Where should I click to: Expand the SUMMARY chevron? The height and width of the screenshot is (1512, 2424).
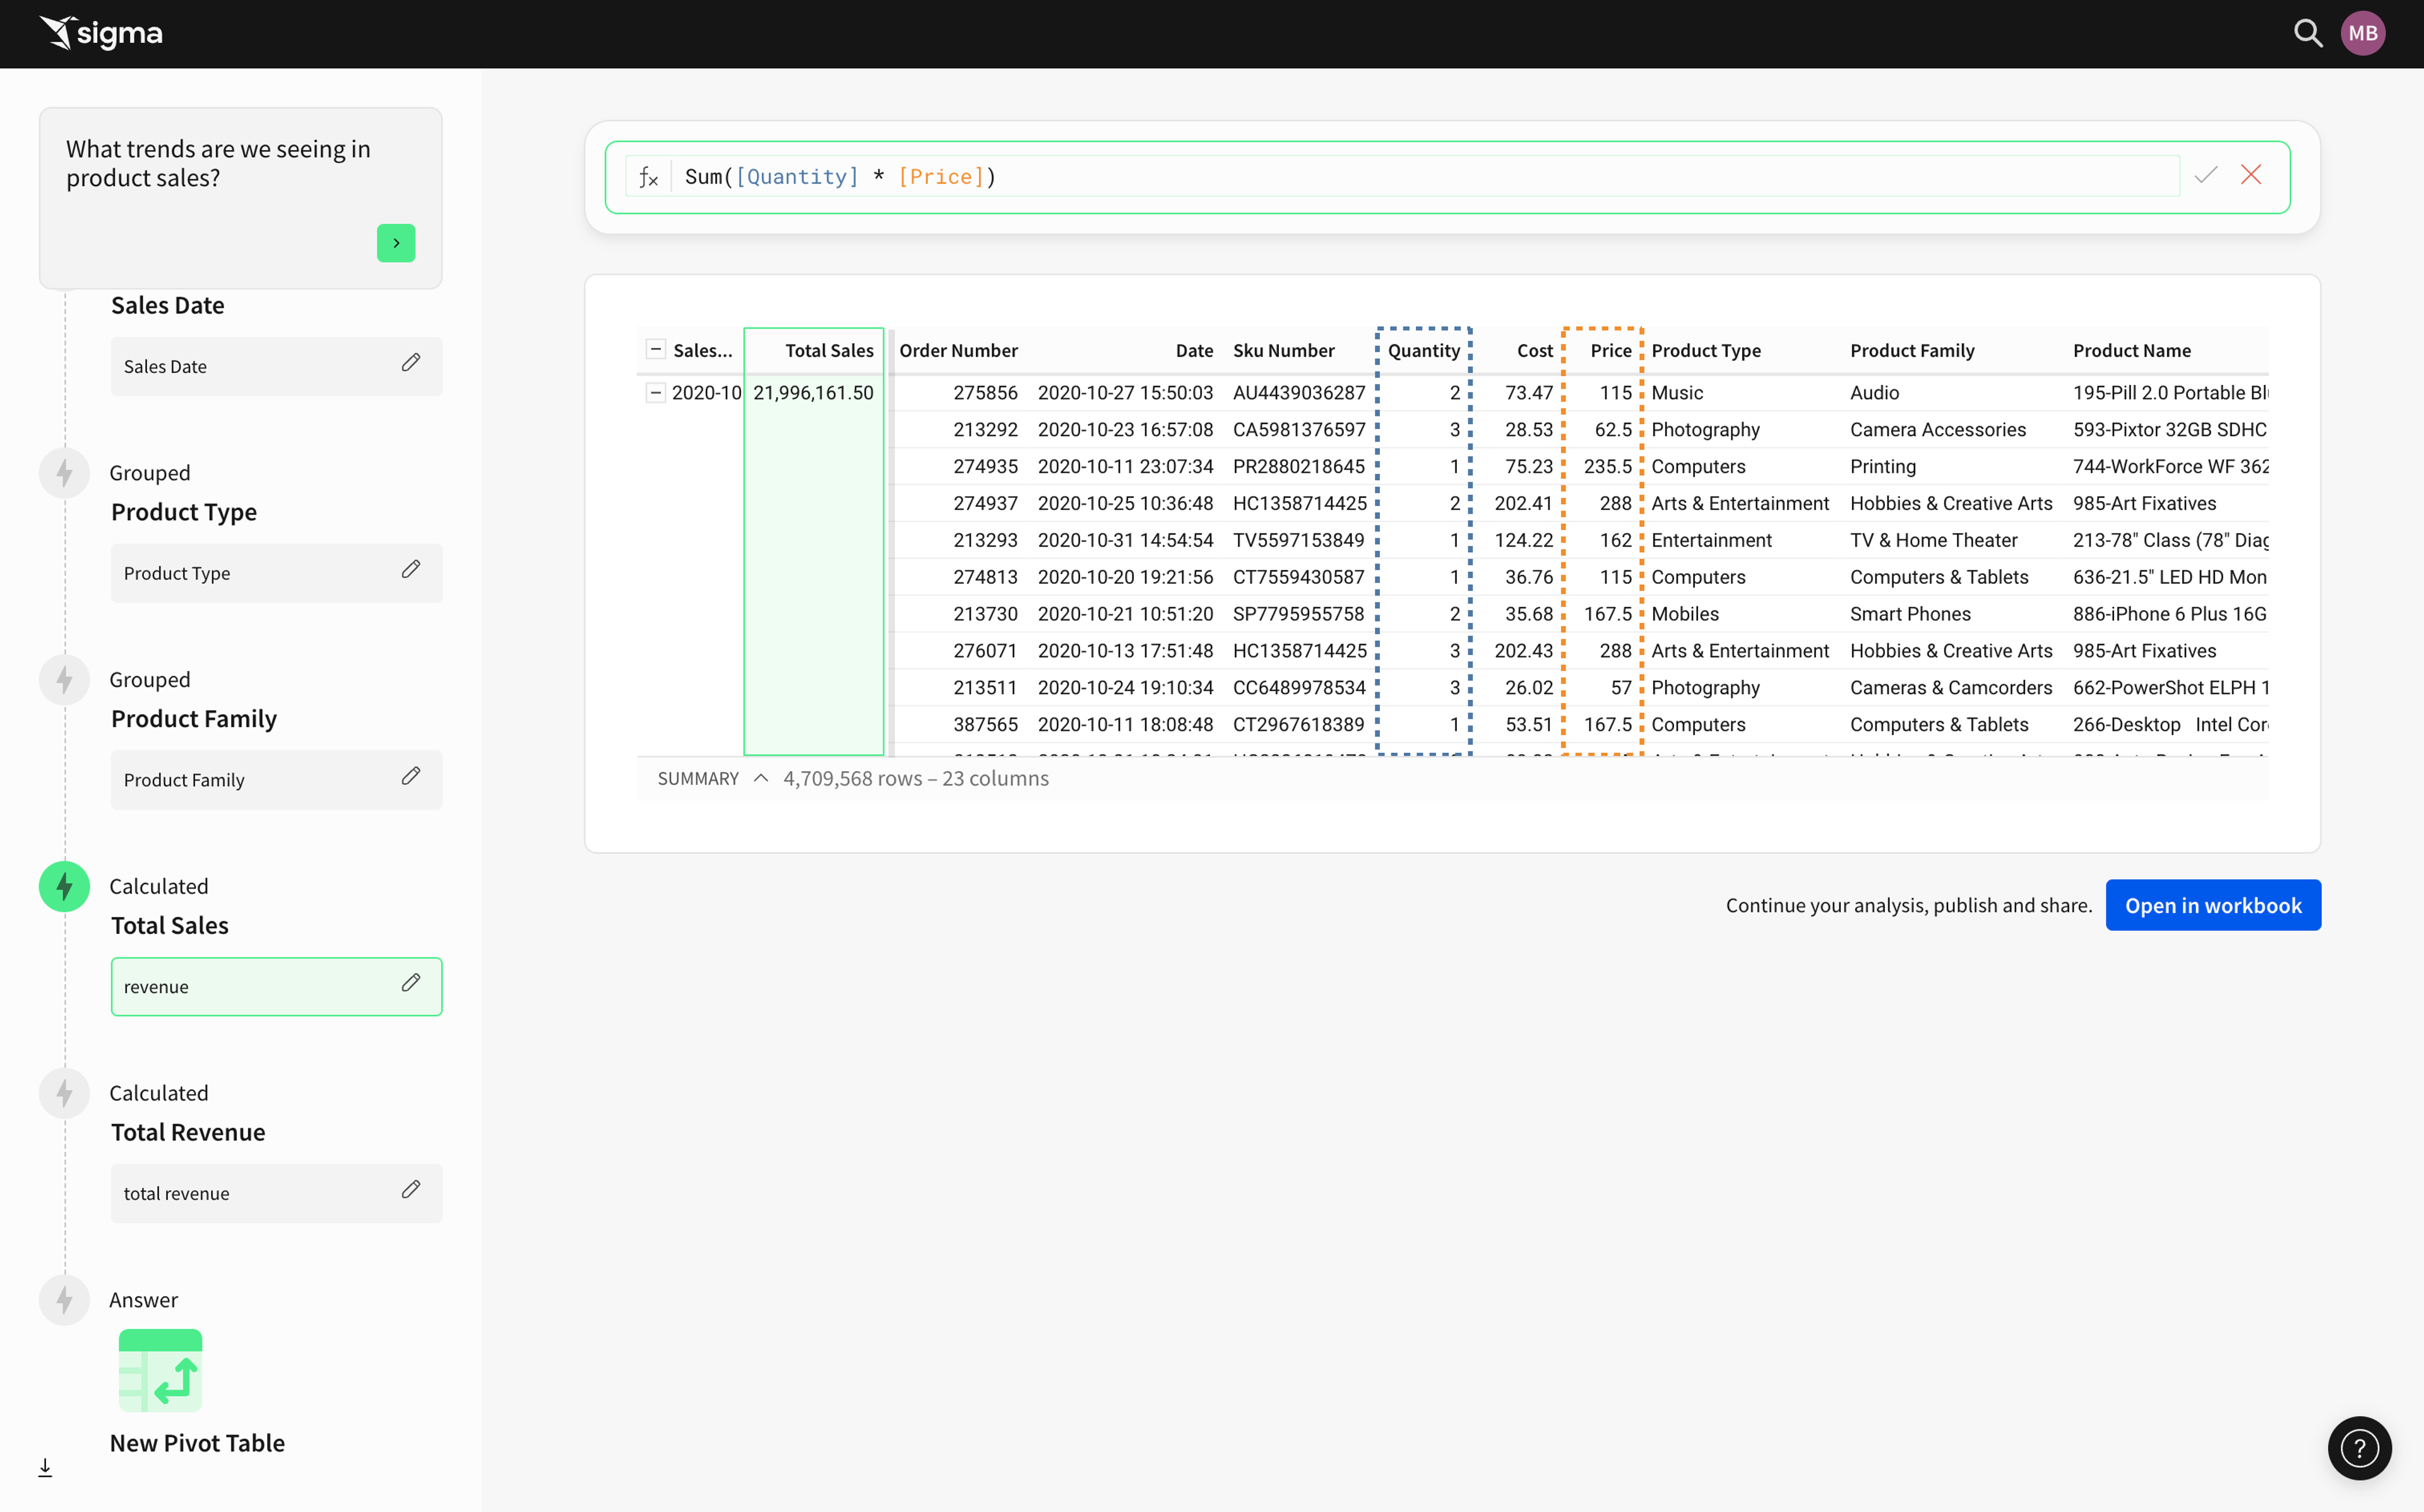click(761, 779)
